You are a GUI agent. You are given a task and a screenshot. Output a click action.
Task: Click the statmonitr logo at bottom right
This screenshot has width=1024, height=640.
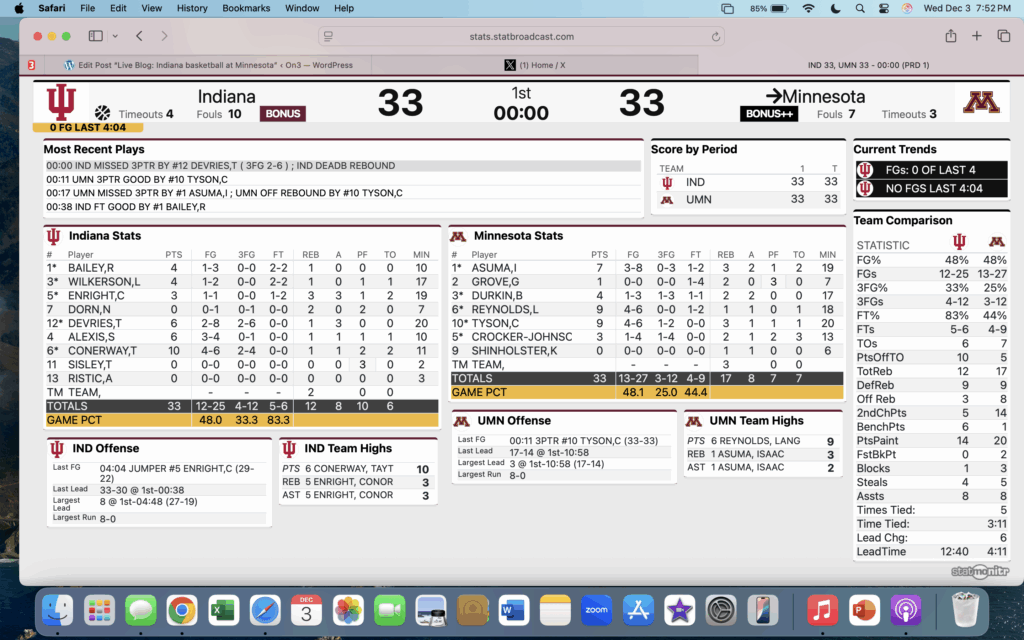click(x=977, y=572)
